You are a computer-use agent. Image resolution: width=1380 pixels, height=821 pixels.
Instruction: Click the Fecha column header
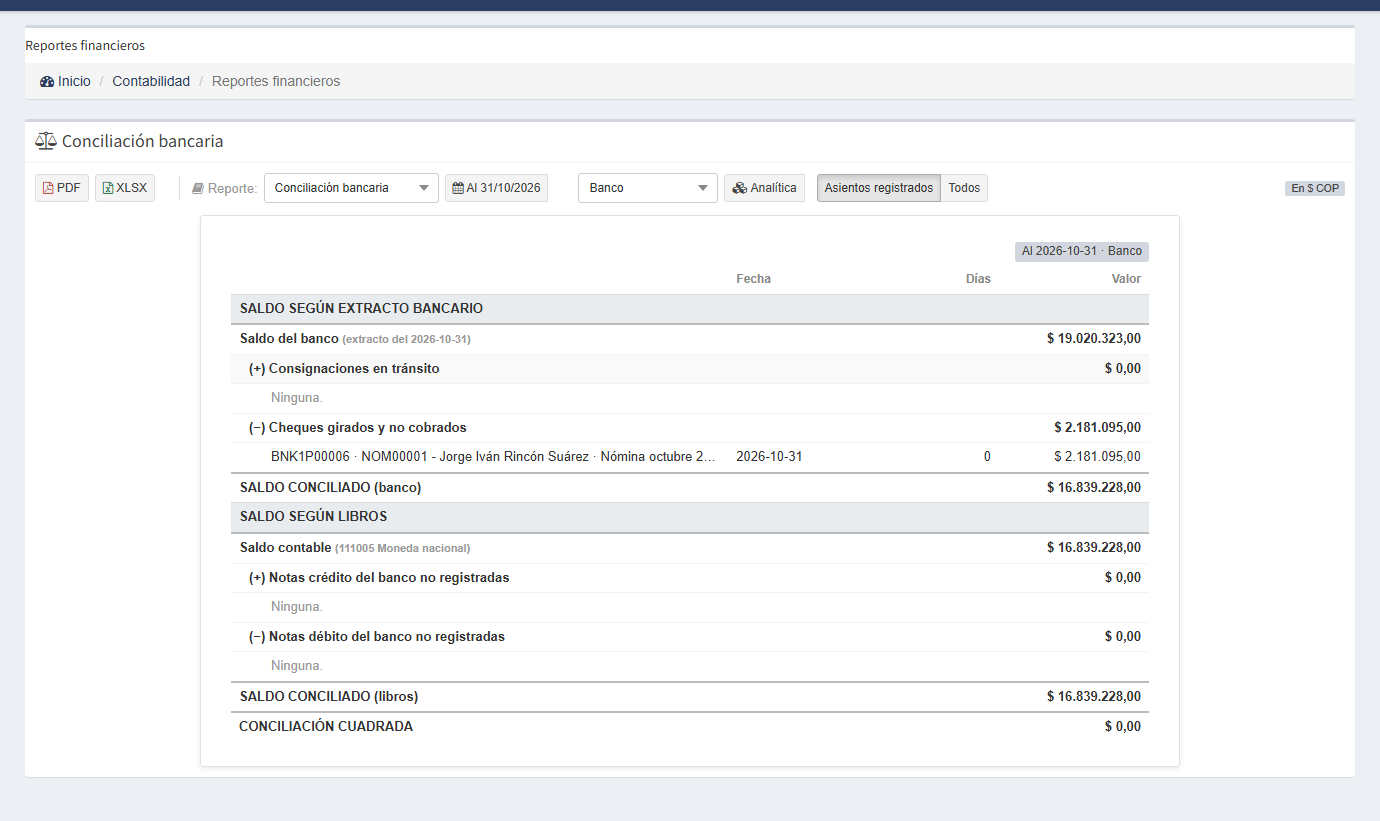[753, 279]
